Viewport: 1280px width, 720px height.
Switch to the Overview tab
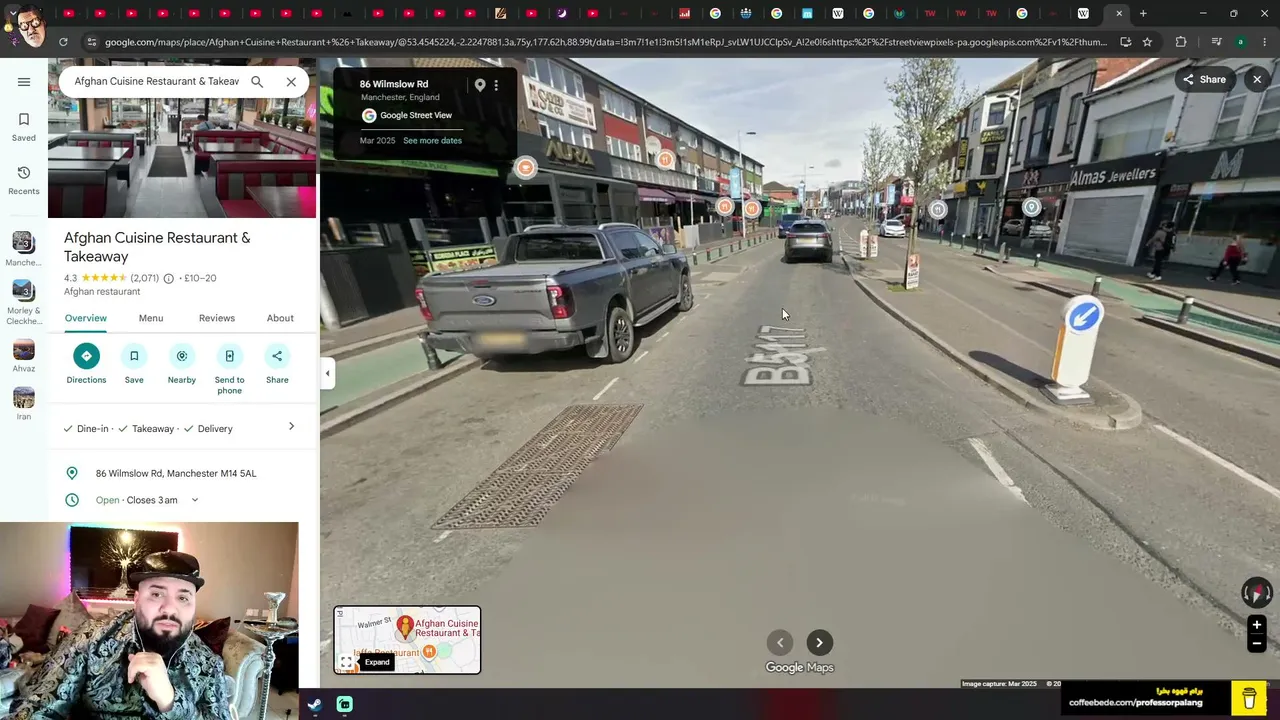86,318
